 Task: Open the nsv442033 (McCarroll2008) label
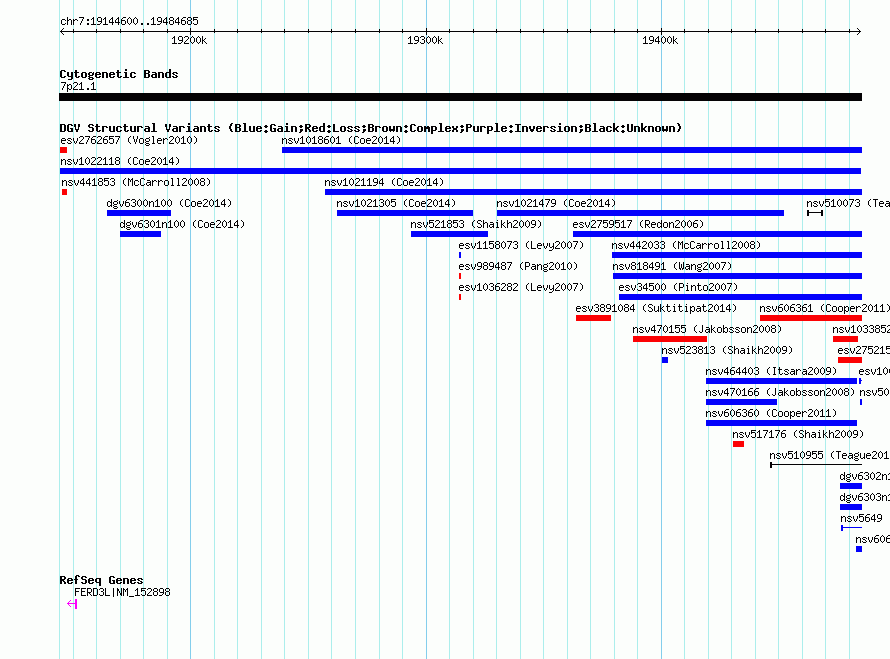point(686,245)
